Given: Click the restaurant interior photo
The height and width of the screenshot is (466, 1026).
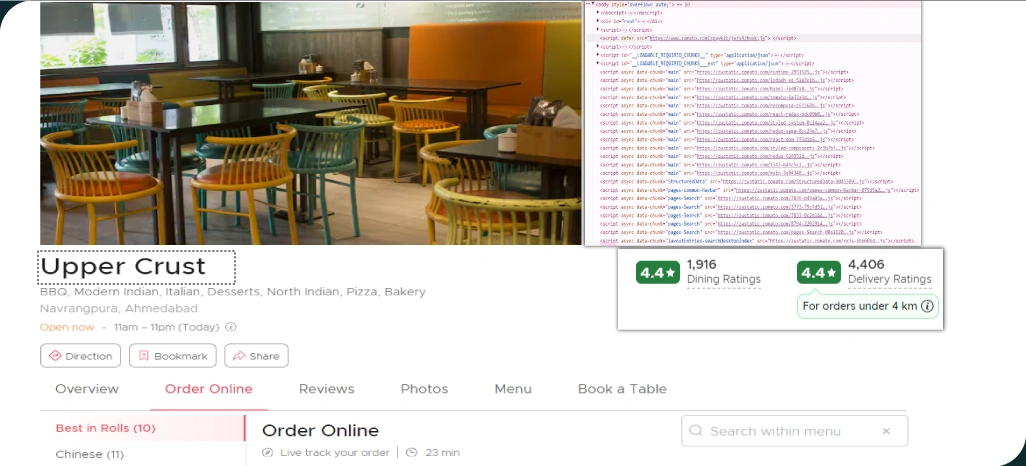Looking at the screenshot, I should 311,123.
